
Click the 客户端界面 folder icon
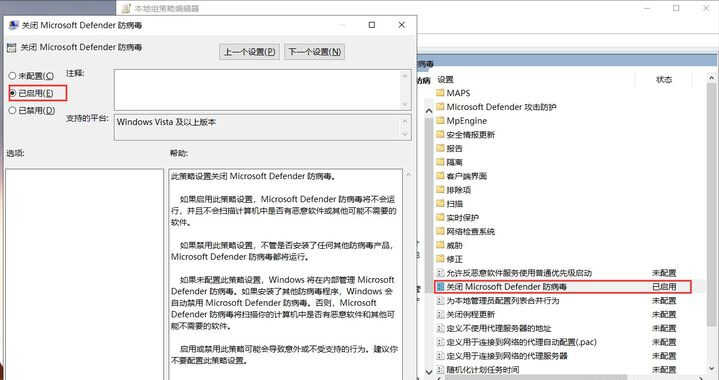tap(440, 176)
